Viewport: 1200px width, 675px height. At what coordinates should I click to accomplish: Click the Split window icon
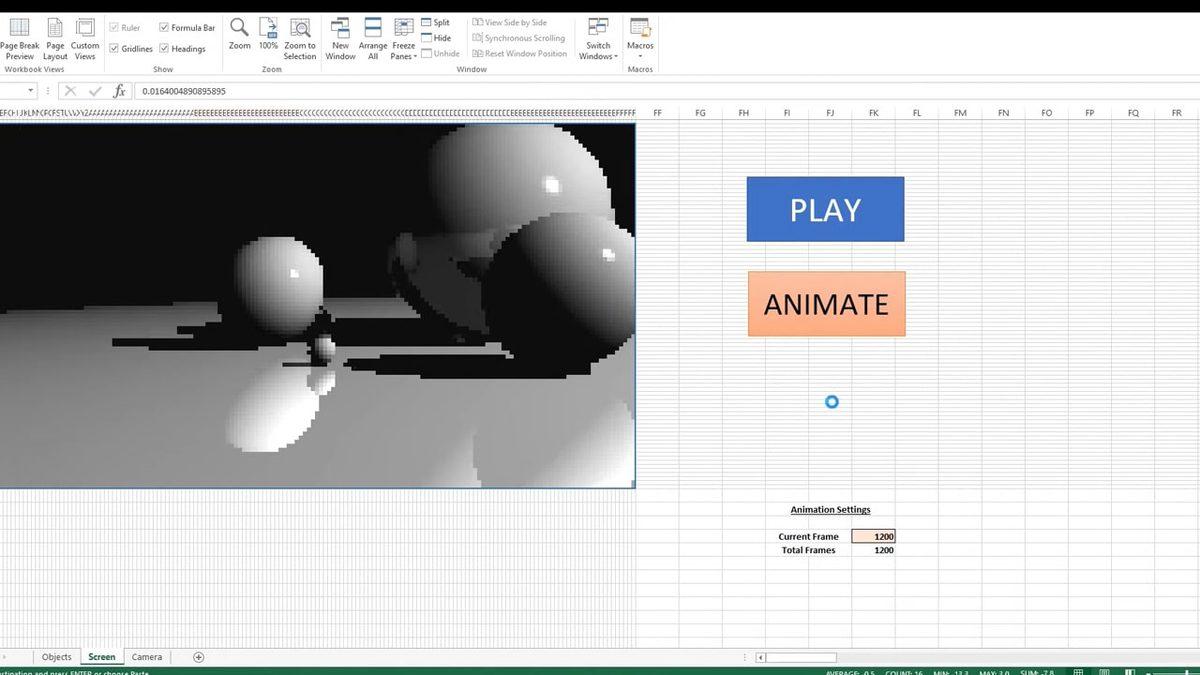pos(430,22)
